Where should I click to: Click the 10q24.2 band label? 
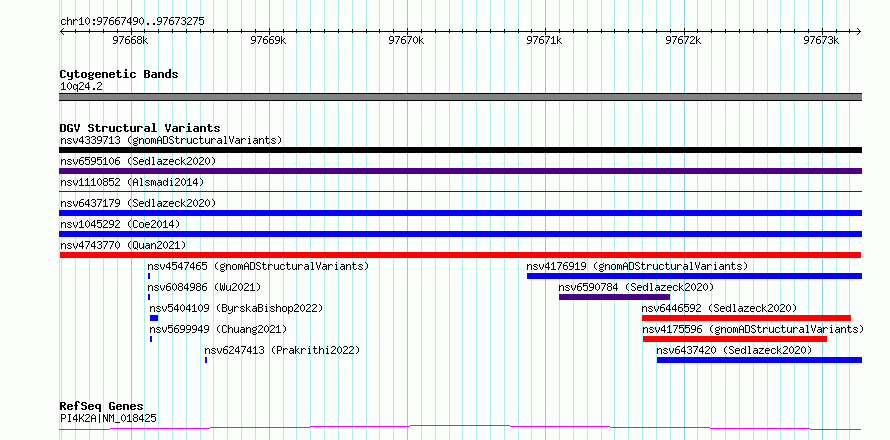tap(81, 87)
